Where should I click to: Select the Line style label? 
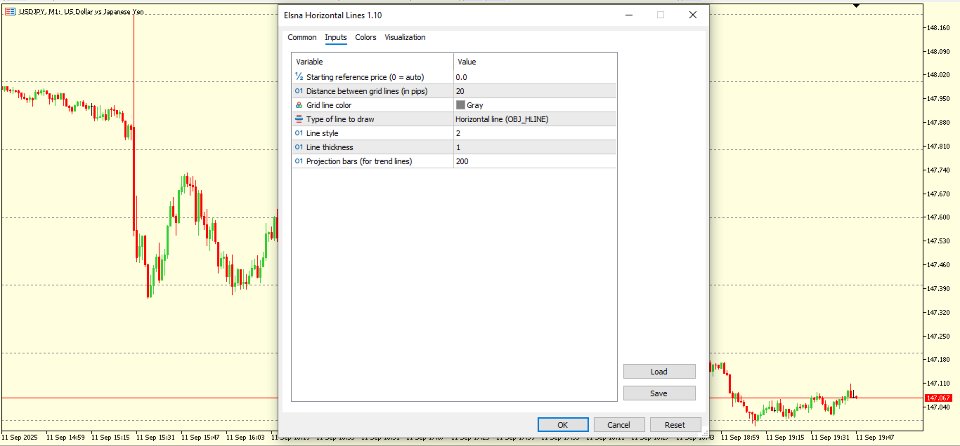(322, 133)
